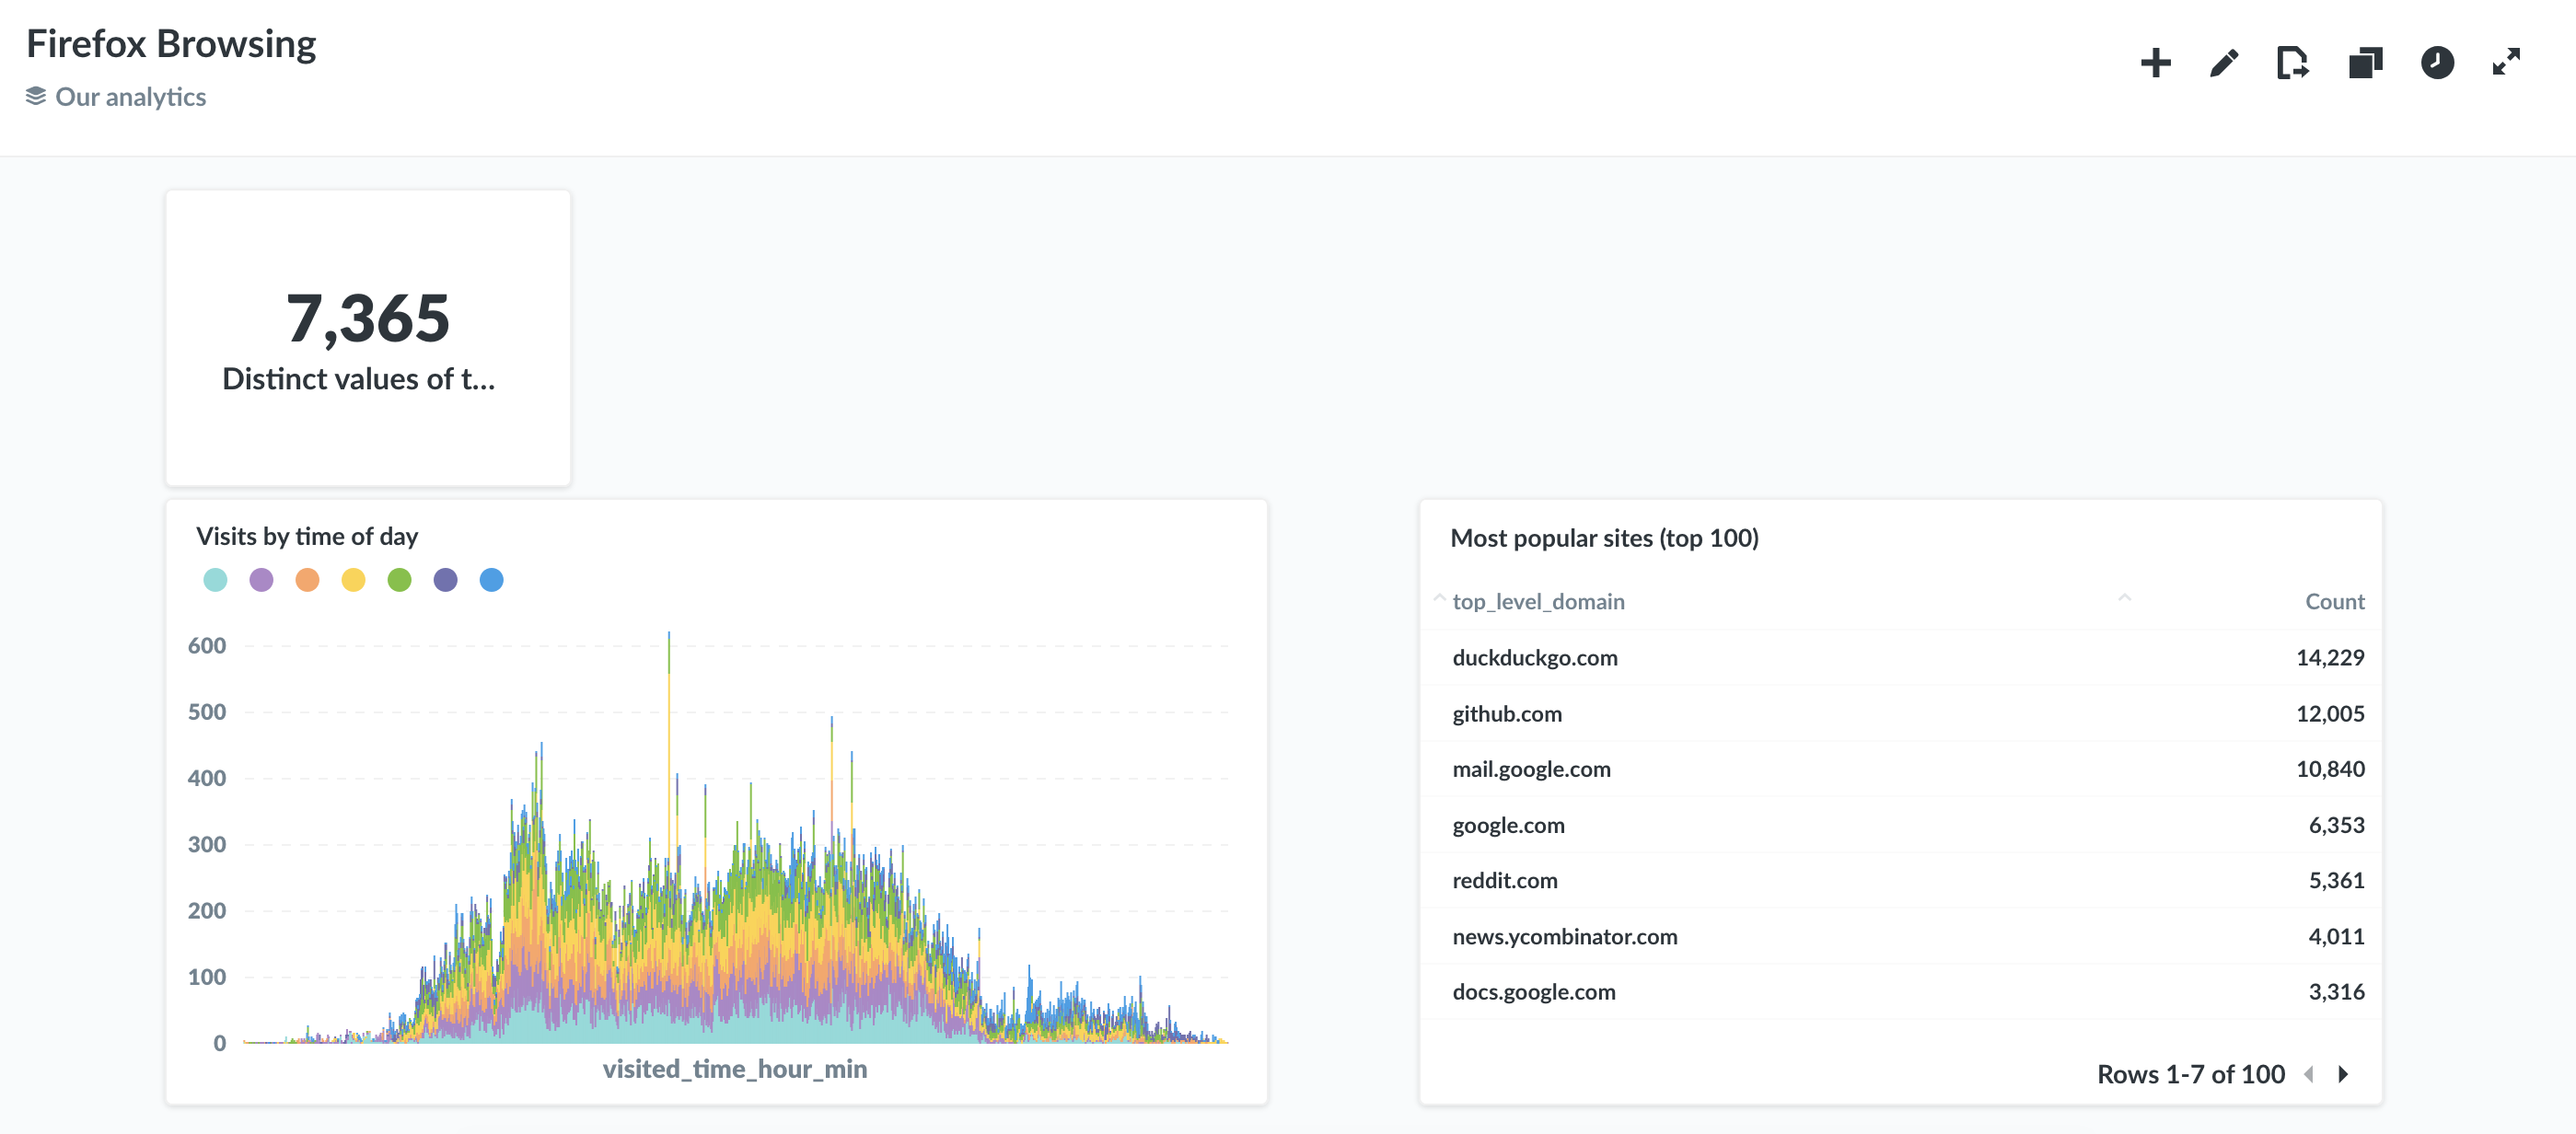Click the 4,011 count value
This screenshot has height=1134, width=2576.
coord(2336,937)
